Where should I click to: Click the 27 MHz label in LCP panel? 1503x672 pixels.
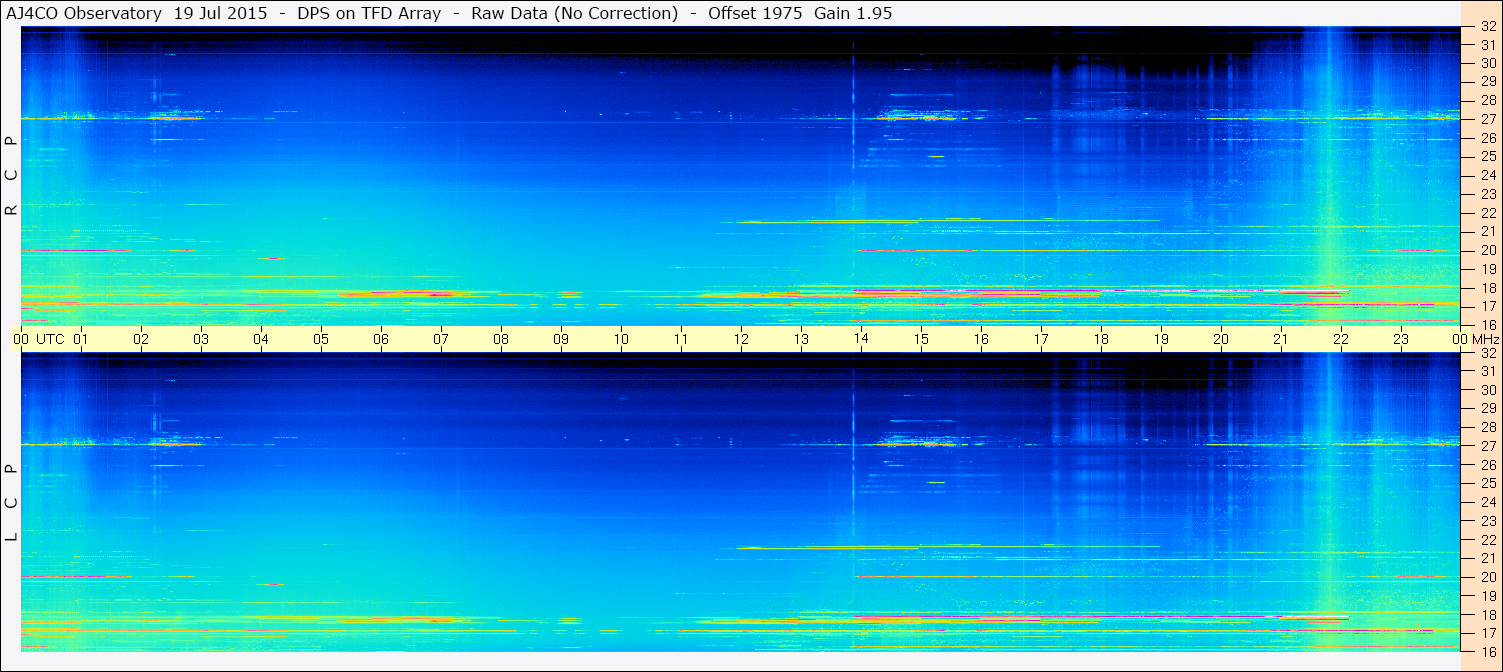1487,446
